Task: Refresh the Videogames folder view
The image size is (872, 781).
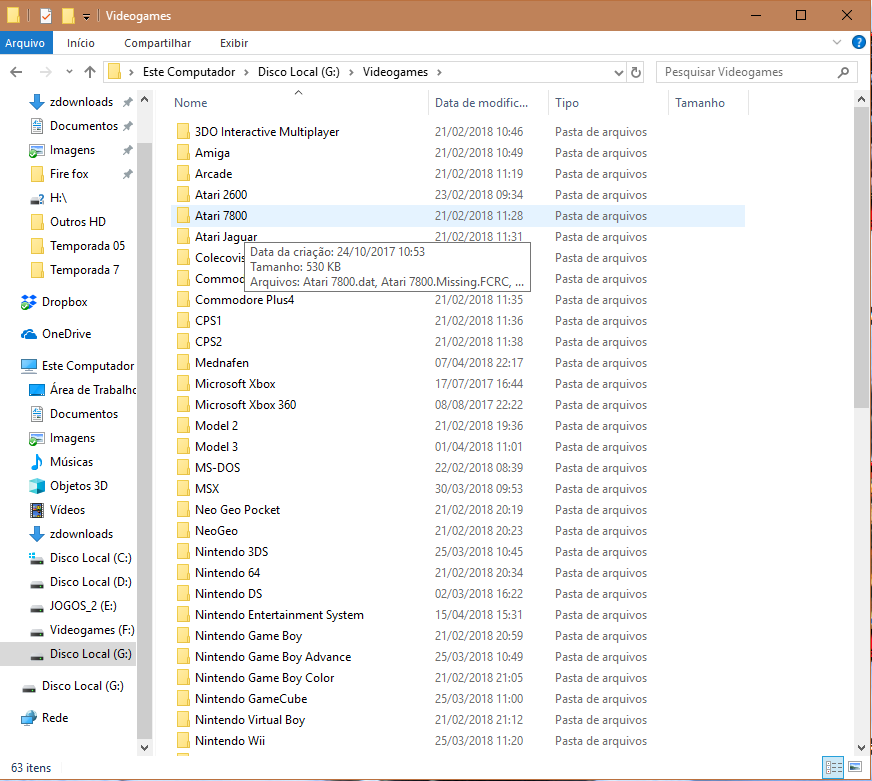Action: pyautogui.click(x=636, y=72)
